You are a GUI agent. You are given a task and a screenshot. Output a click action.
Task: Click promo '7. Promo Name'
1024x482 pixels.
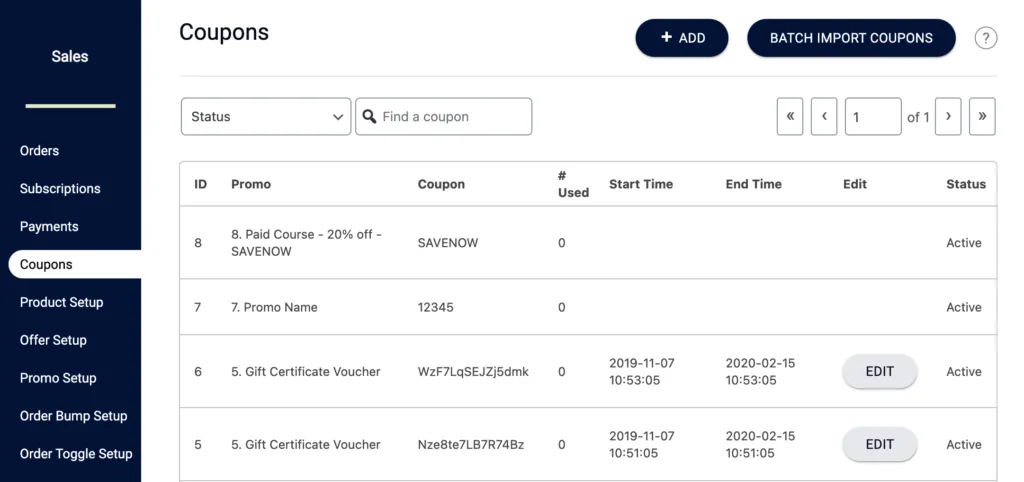pos(274,308)
